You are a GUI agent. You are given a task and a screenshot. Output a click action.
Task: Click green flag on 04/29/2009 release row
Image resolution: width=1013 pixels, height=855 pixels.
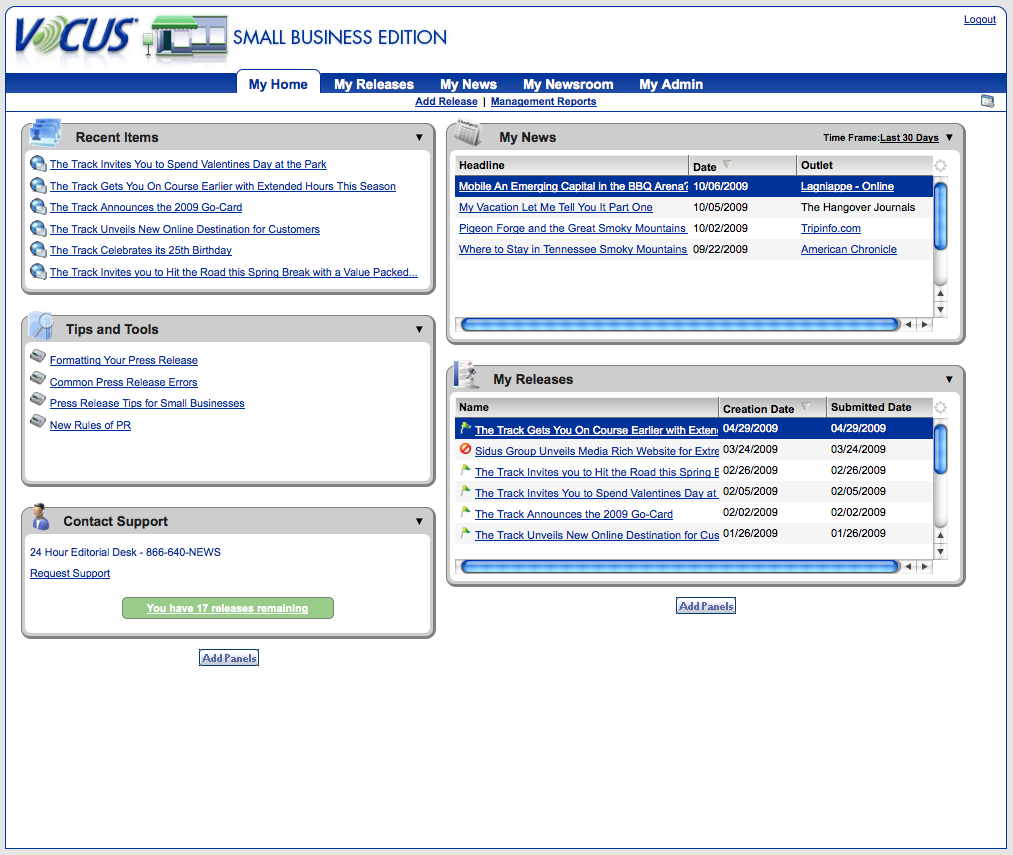click(465, 427)
